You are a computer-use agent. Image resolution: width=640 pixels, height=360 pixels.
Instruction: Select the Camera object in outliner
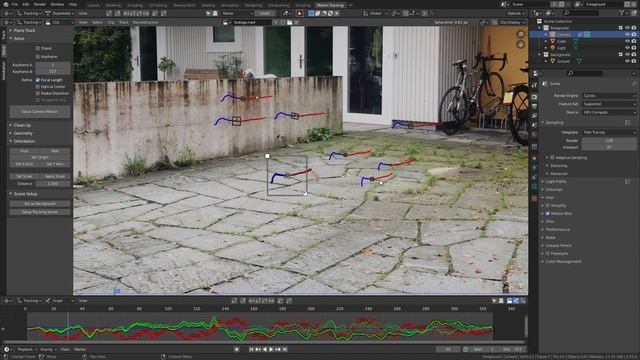tap(564, 35)
